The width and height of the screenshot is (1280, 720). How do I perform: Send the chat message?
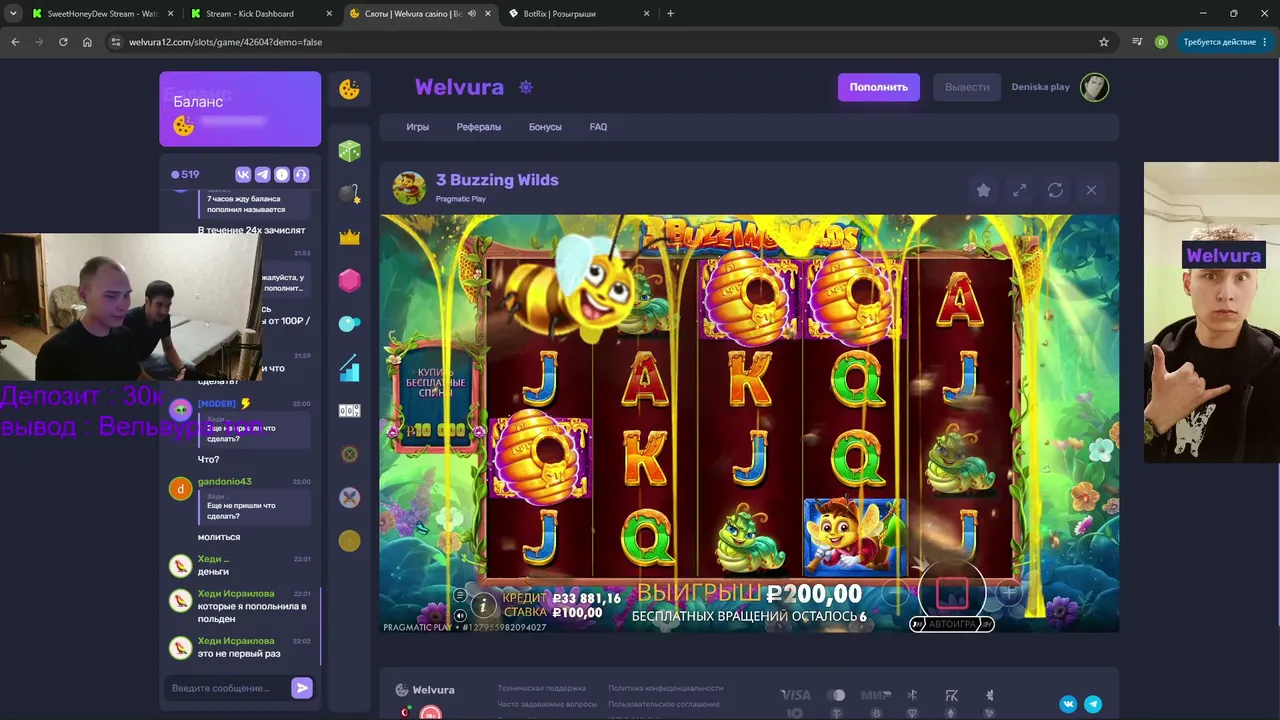click(302, 688)
